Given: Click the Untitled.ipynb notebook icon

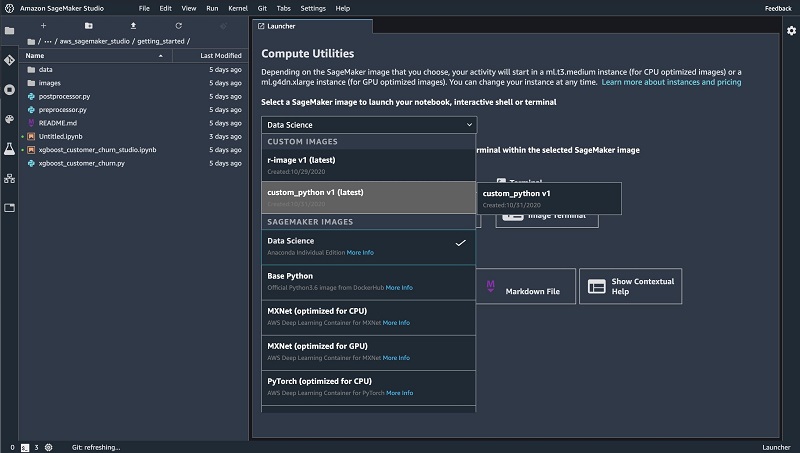Looking at the screenshot, I should [x=31, y=136].
